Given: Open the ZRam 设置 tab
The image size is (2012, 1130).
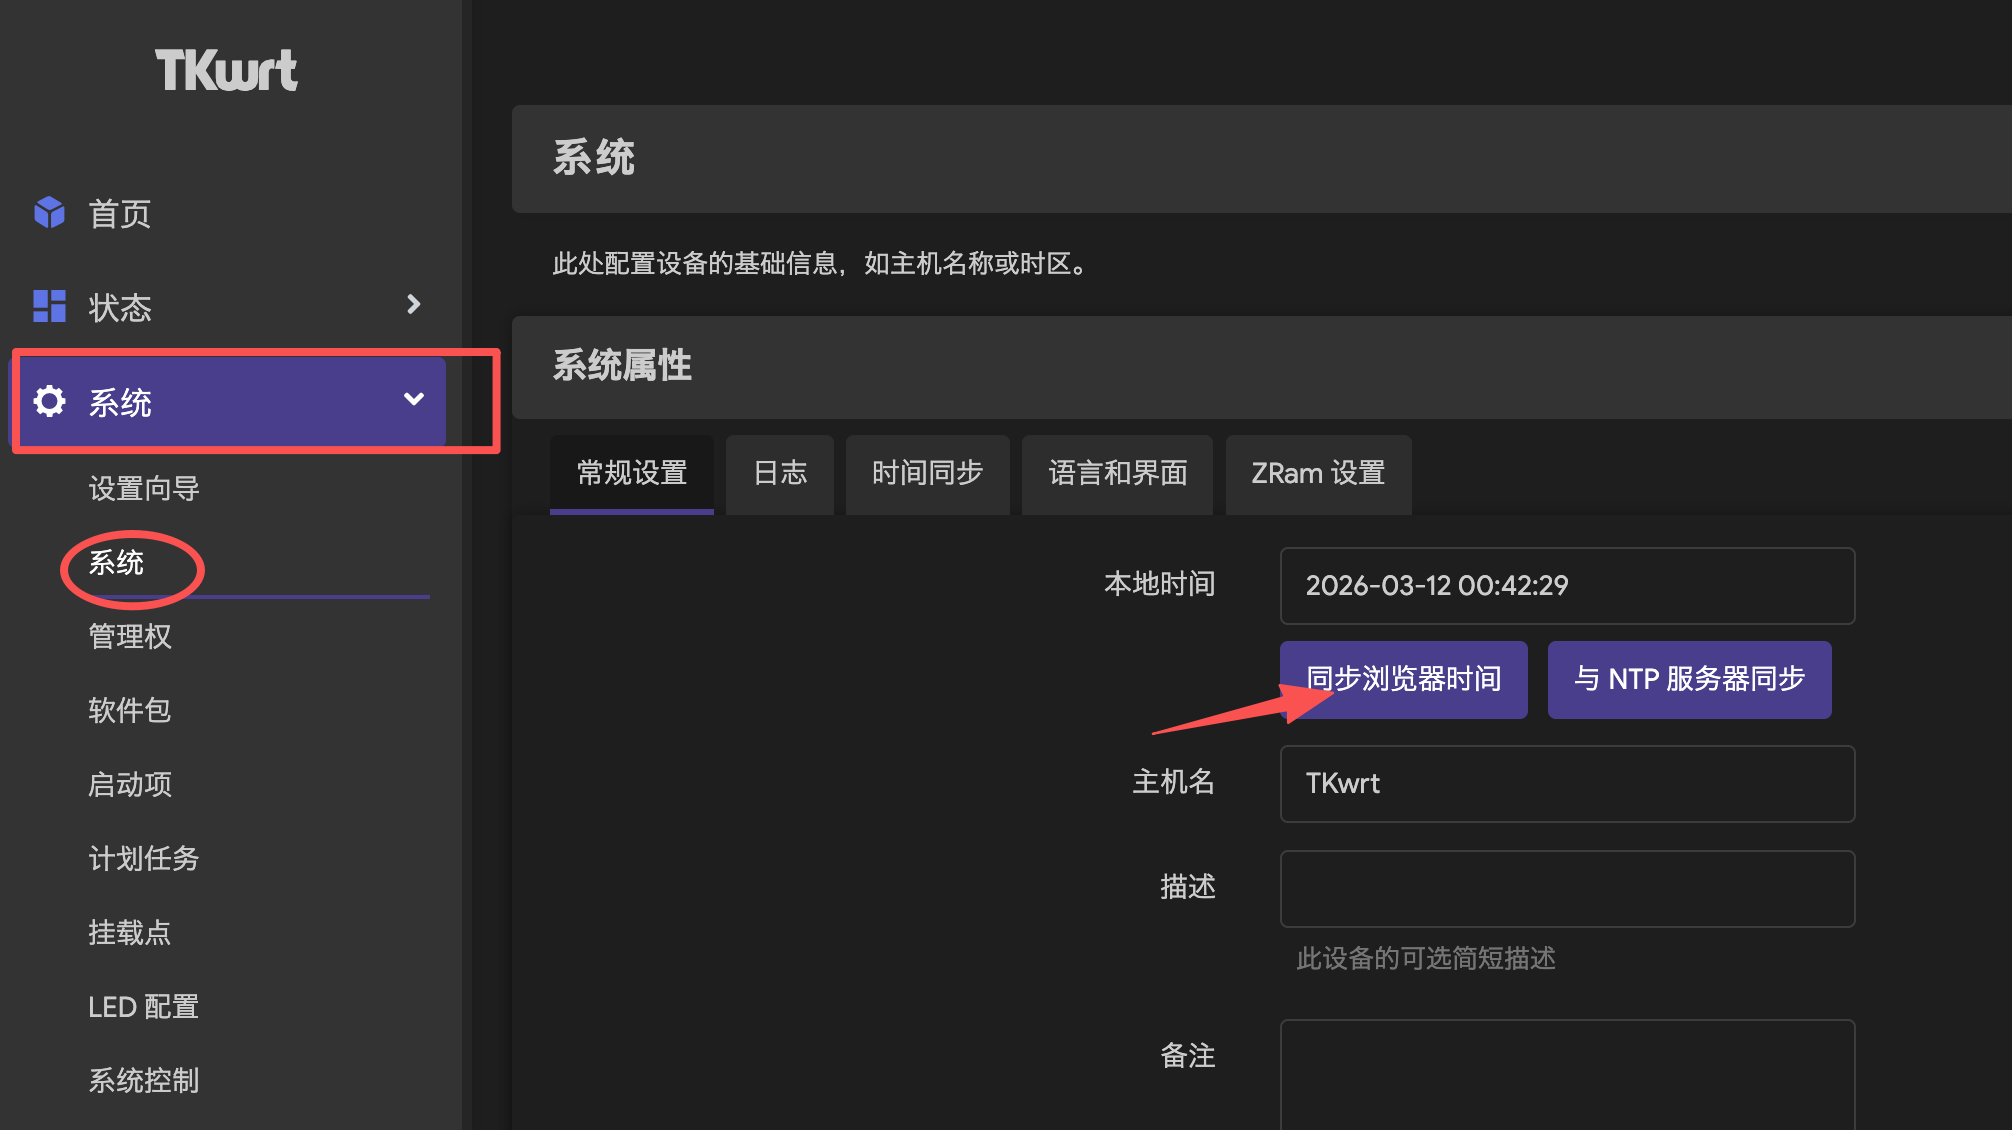Looking at the screenshot, I should [1317, 474].
